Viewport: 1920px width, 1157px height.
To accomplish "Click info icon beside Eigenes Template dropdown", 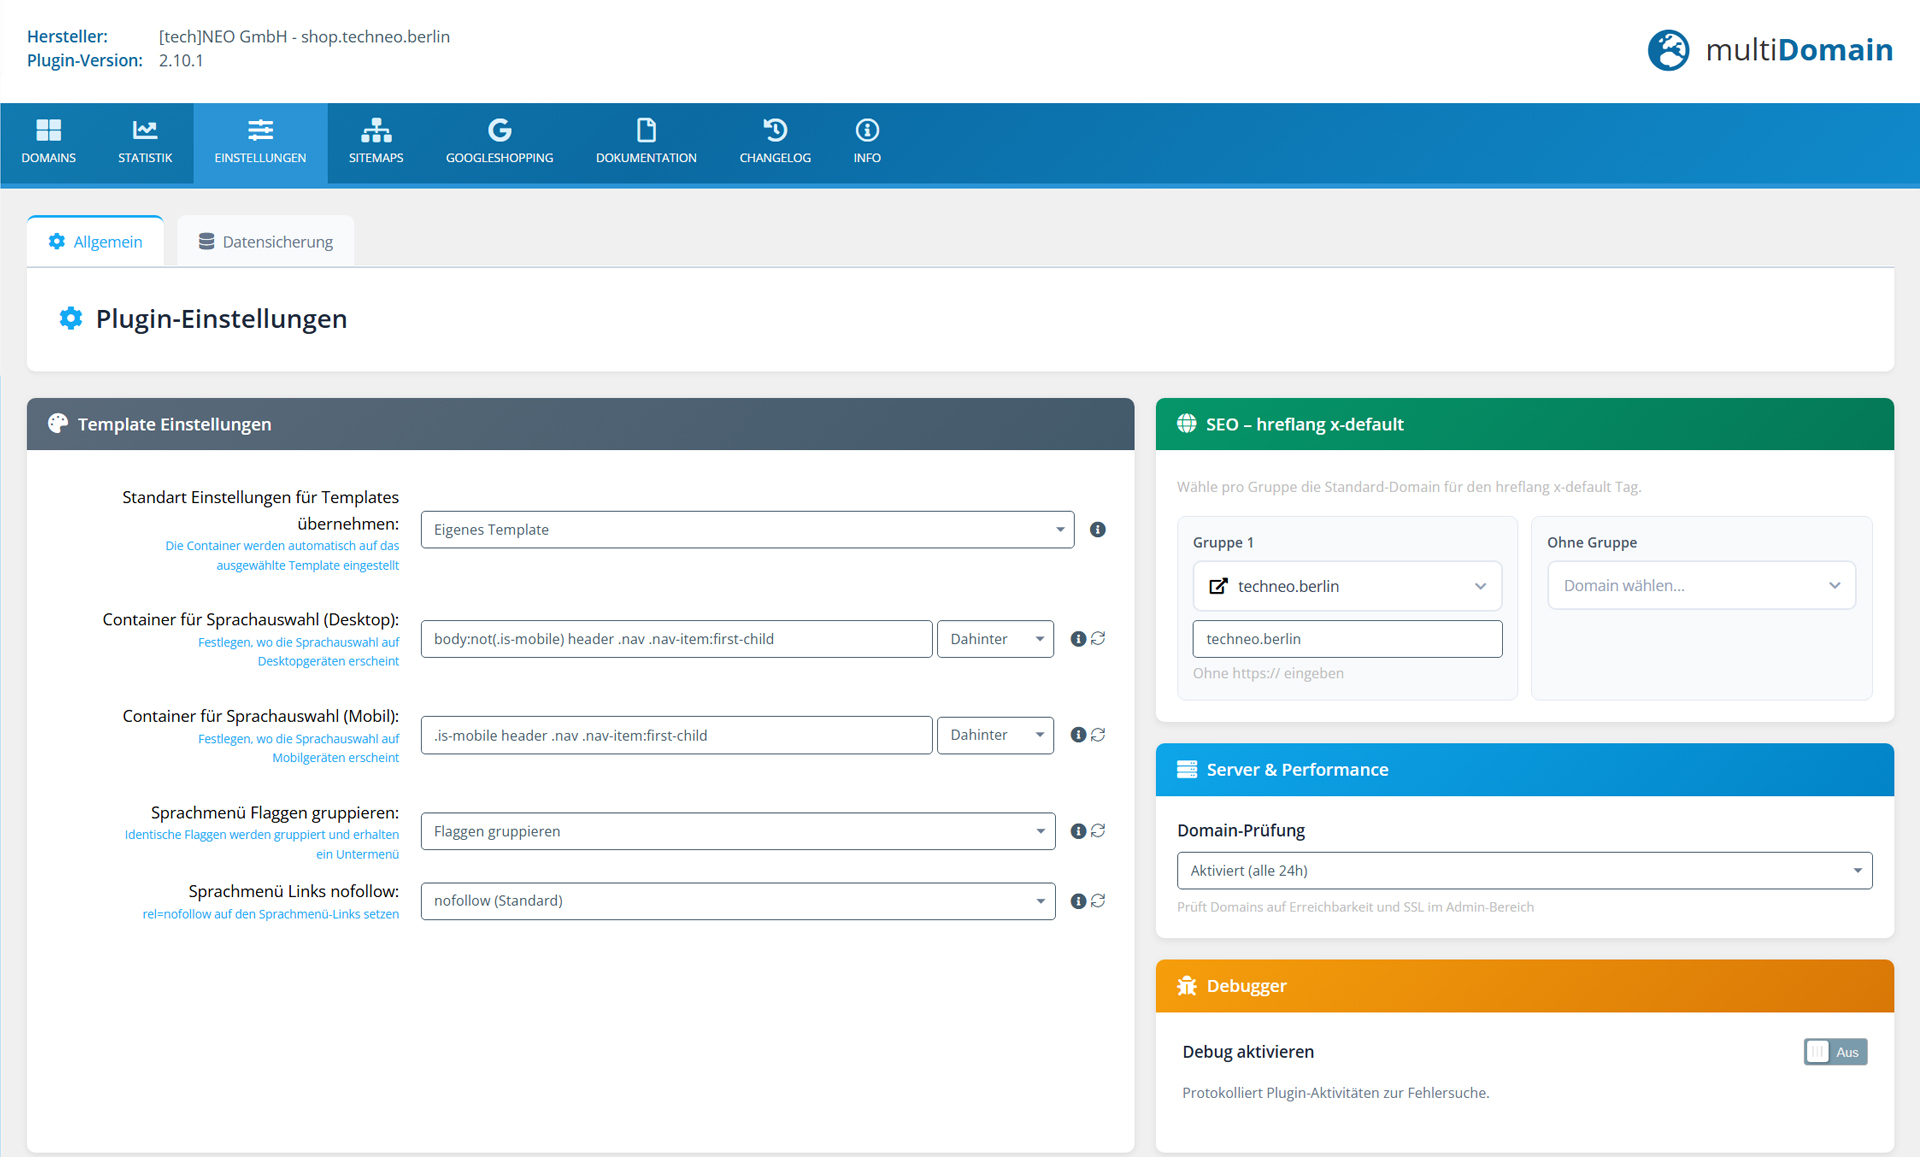I will [x=1097, y=530].
